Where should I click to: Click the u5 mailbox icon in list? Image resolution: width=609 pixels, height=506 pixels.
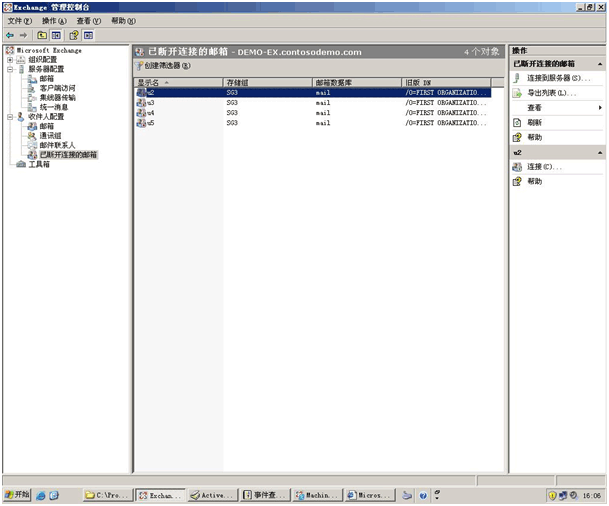coord(141,123)
